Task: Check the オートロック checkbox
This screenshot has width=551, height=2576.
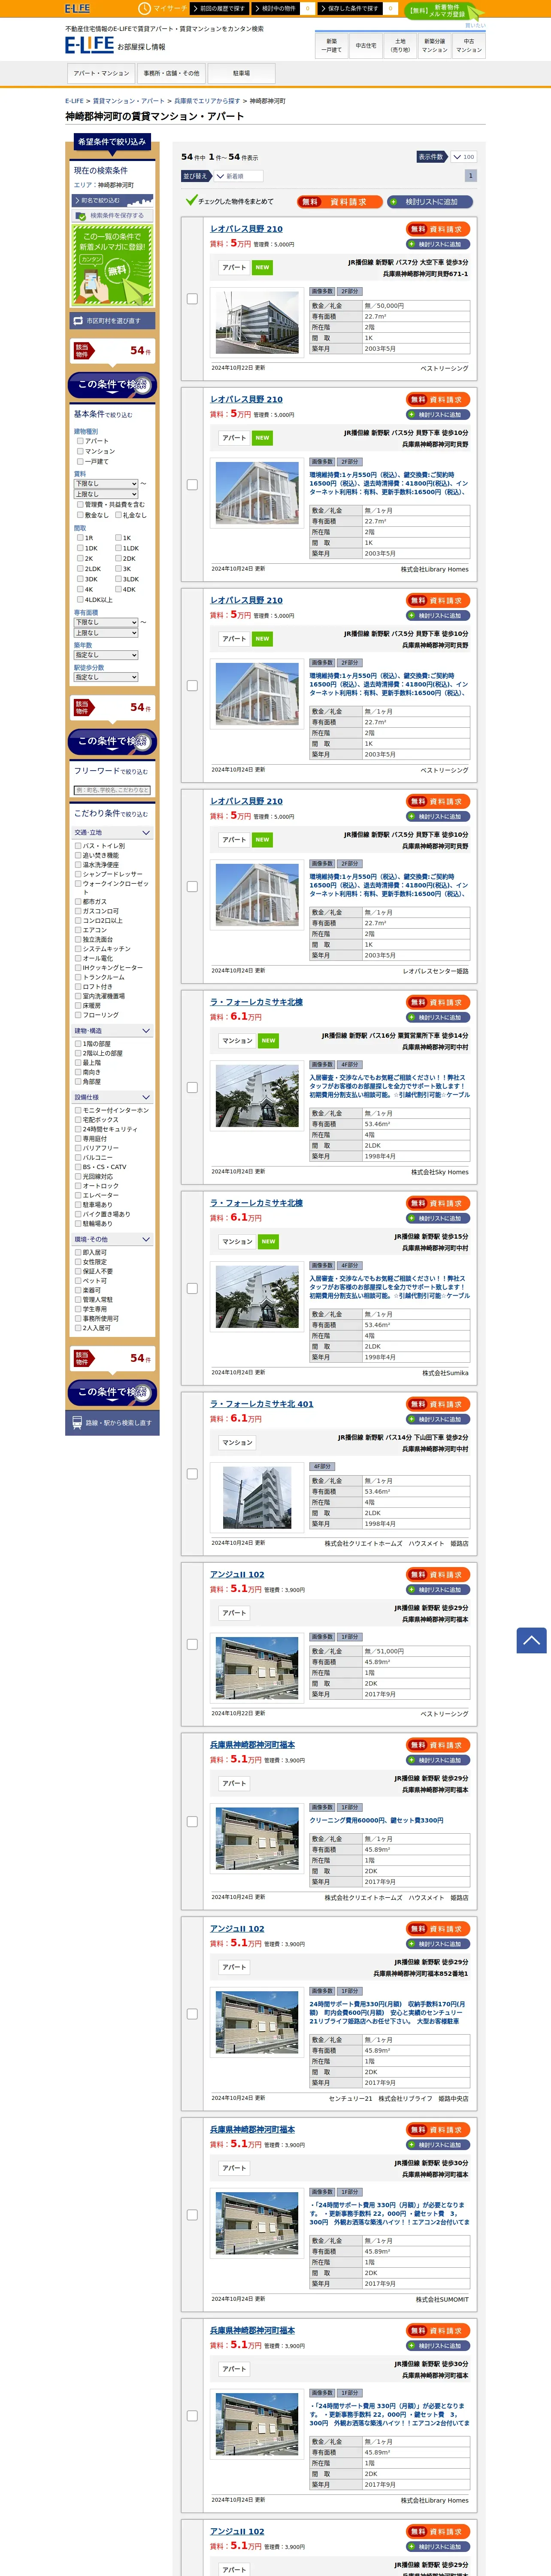Action: click(78, 1186)
